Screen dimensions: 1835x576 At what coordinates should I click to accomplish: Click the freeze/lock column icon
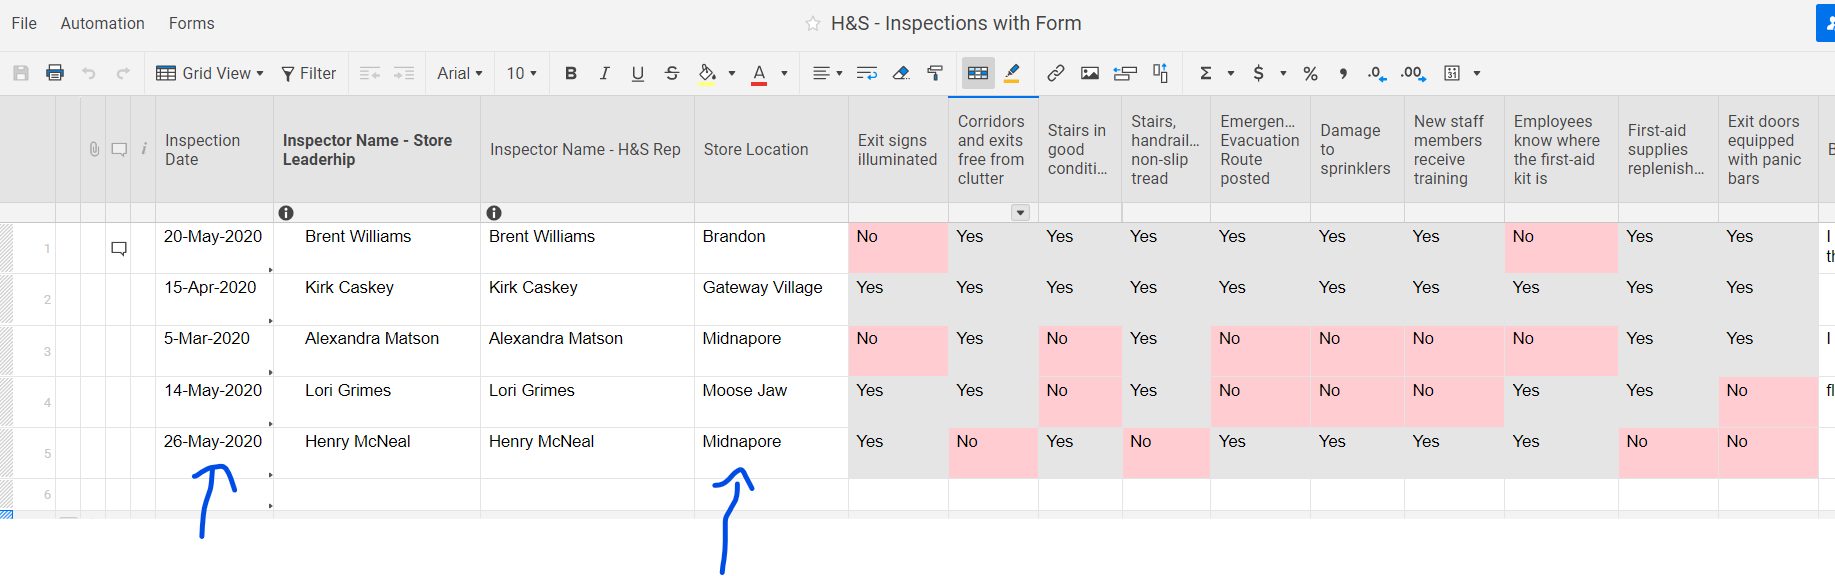(x=1160, y=73)
